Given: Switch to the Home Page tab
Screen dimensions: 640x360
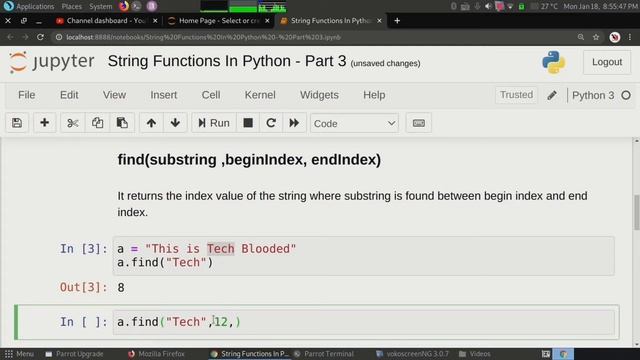Looking at the screenshot, I should coord(219,21).
